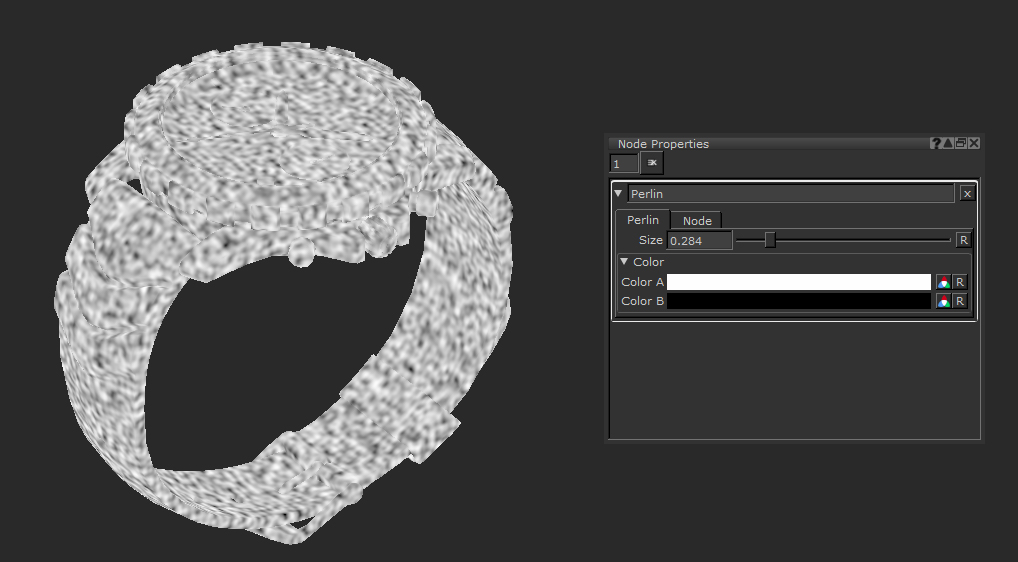Viewport: 1018px width, 562px height.
Task: Switch to the Node tab
Action: (697, 220)
